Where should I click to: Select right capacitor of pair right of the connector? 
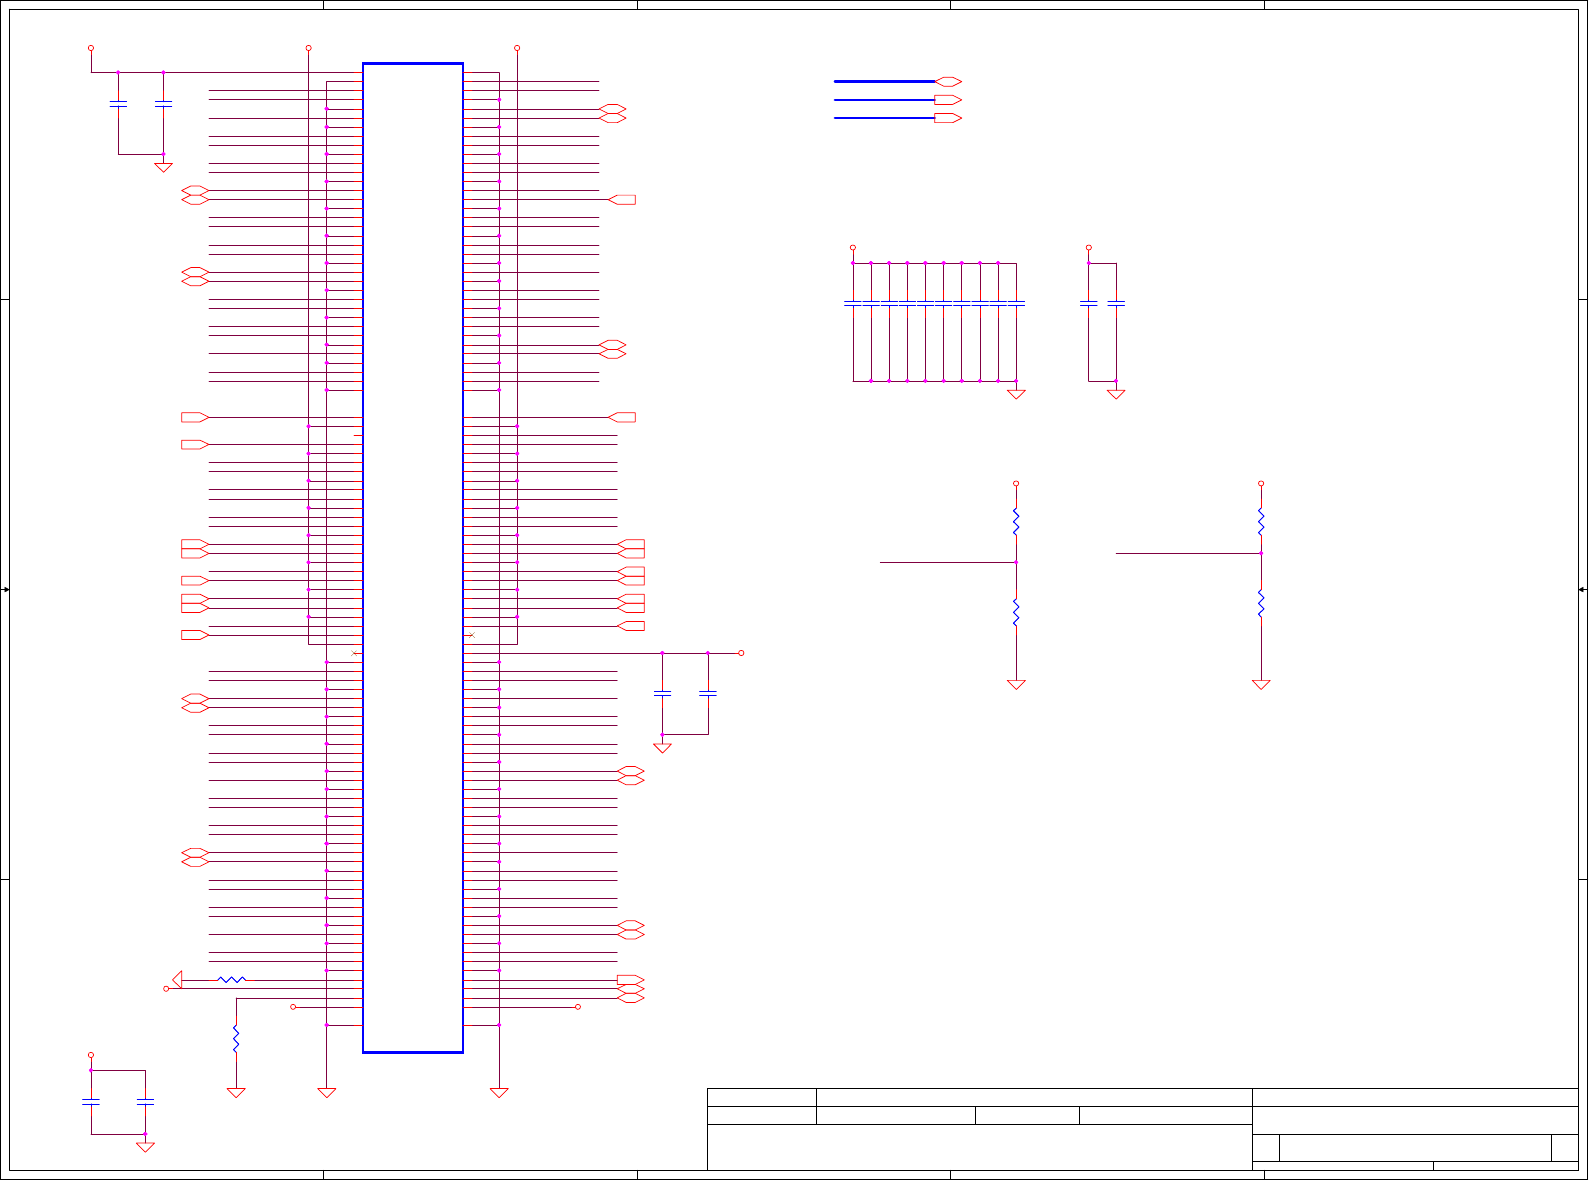click(x=708, y=693)
